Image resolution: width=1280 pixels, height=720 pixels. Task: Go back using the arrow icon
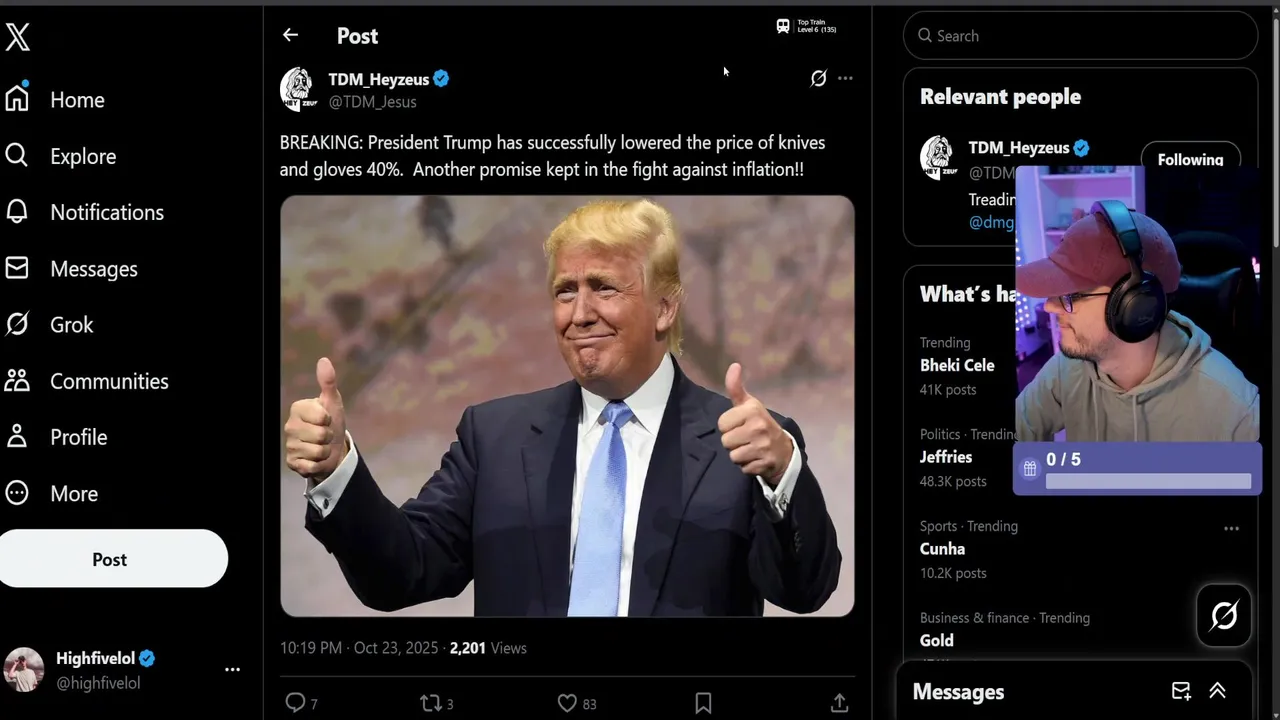pos(290,35)
